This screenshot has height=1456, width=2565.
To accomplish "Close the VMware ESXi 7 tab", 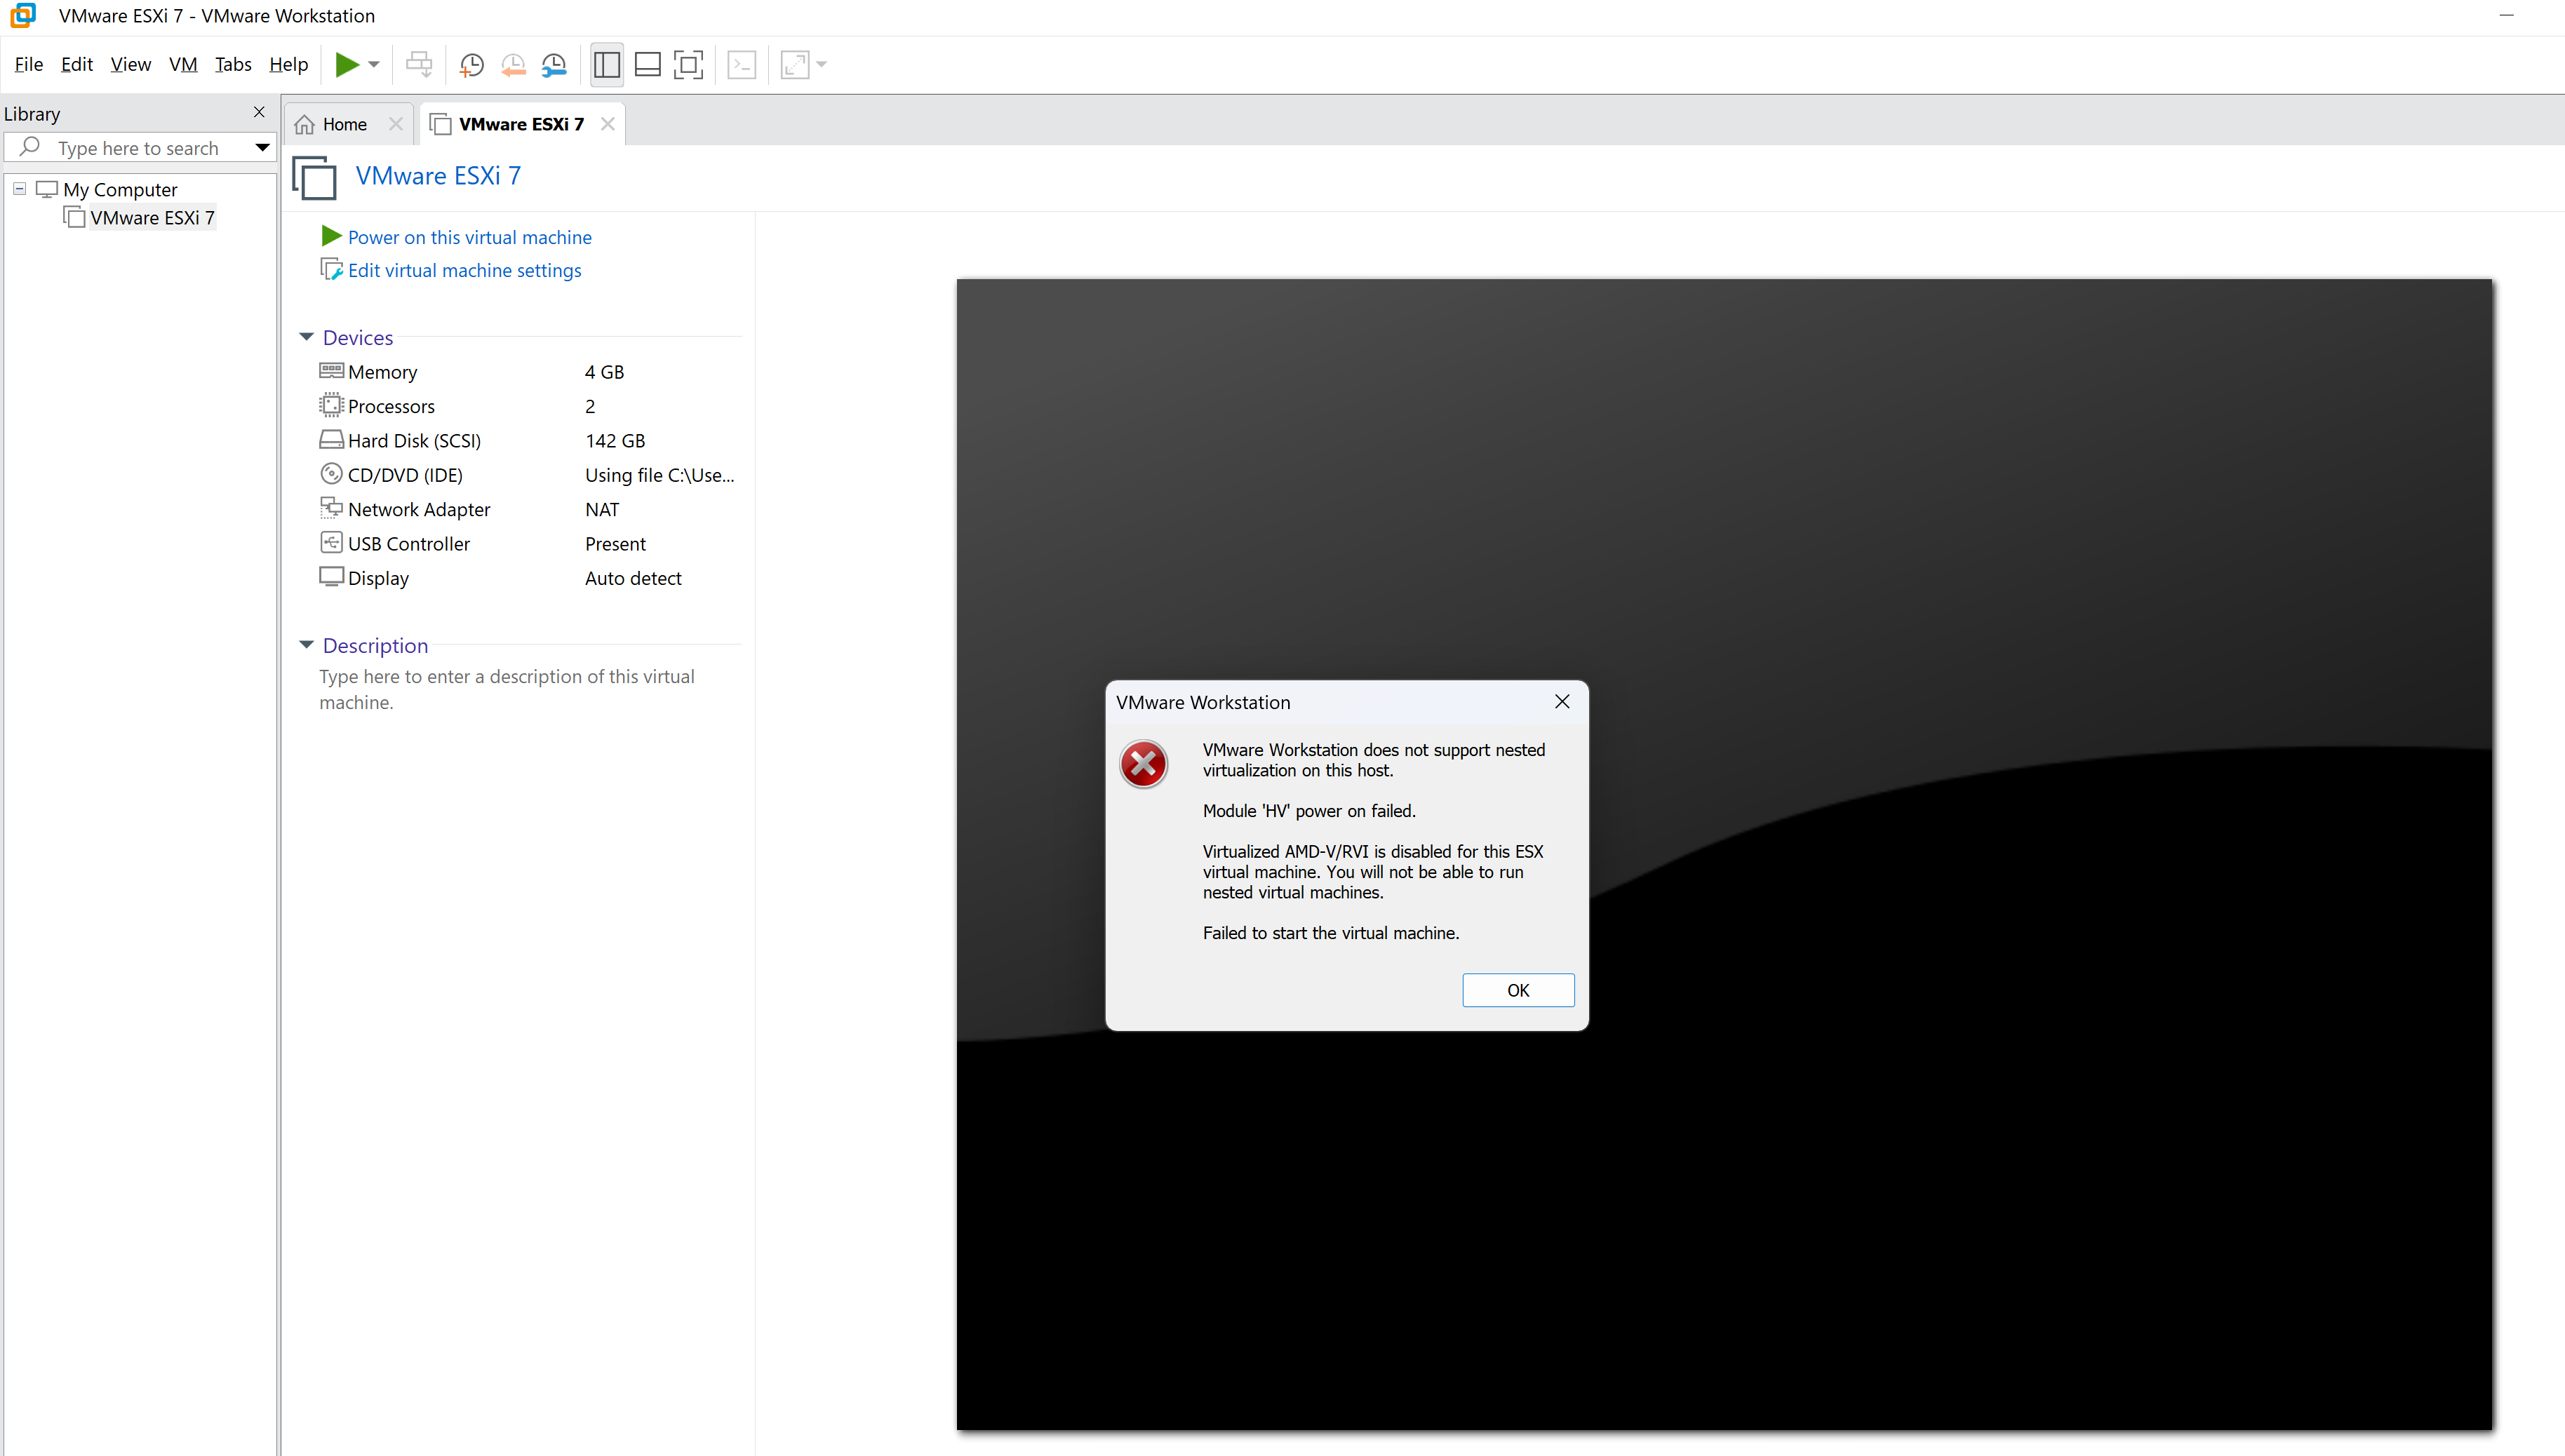I will pos(608,124).
